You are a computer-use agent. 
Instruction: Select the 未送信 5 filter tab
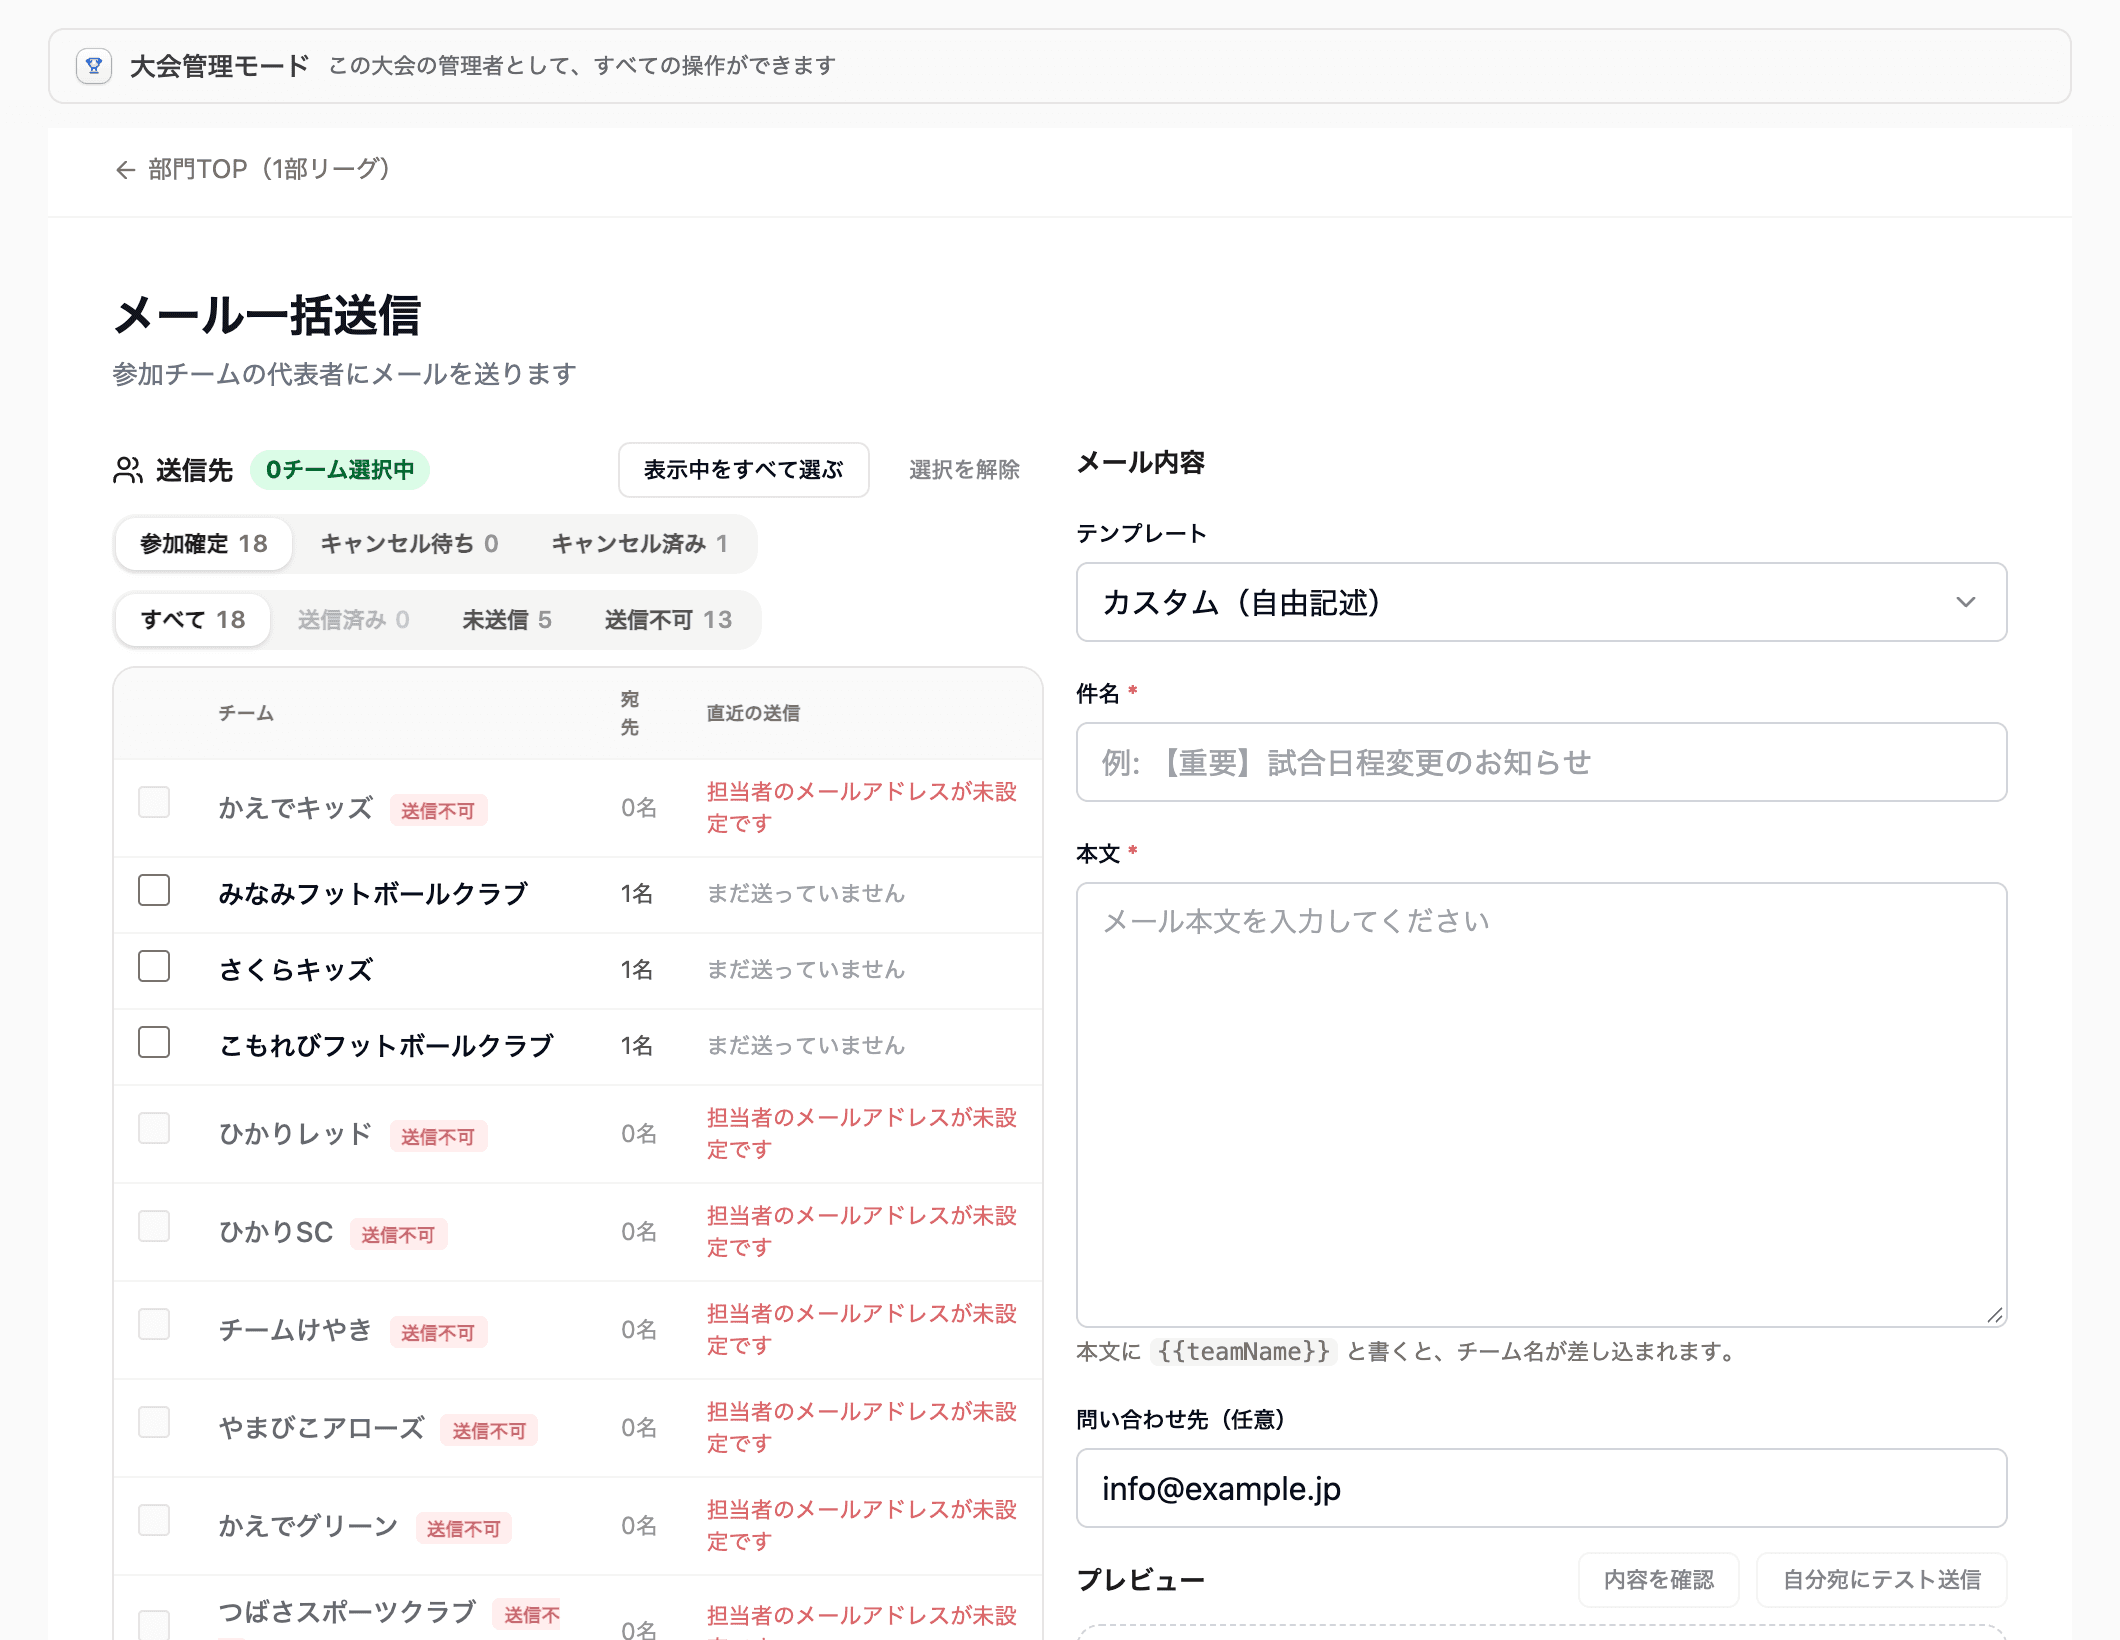click(x=507, y=620)
